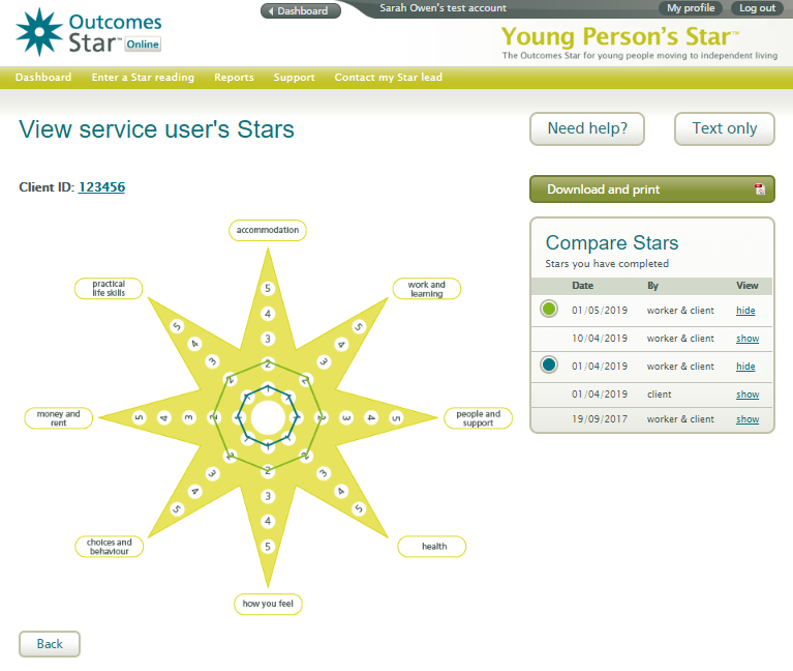The width and height of the screenshot is (793, 671).
Task: Click the money and rent label
Action: click(58, 418)
